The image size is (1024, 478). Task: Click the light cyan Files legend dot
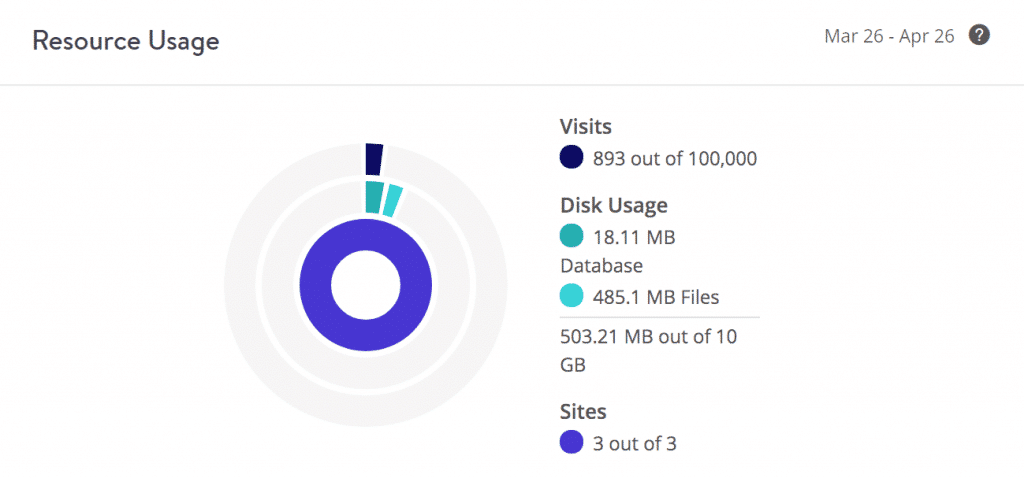[x=571, y=296]
